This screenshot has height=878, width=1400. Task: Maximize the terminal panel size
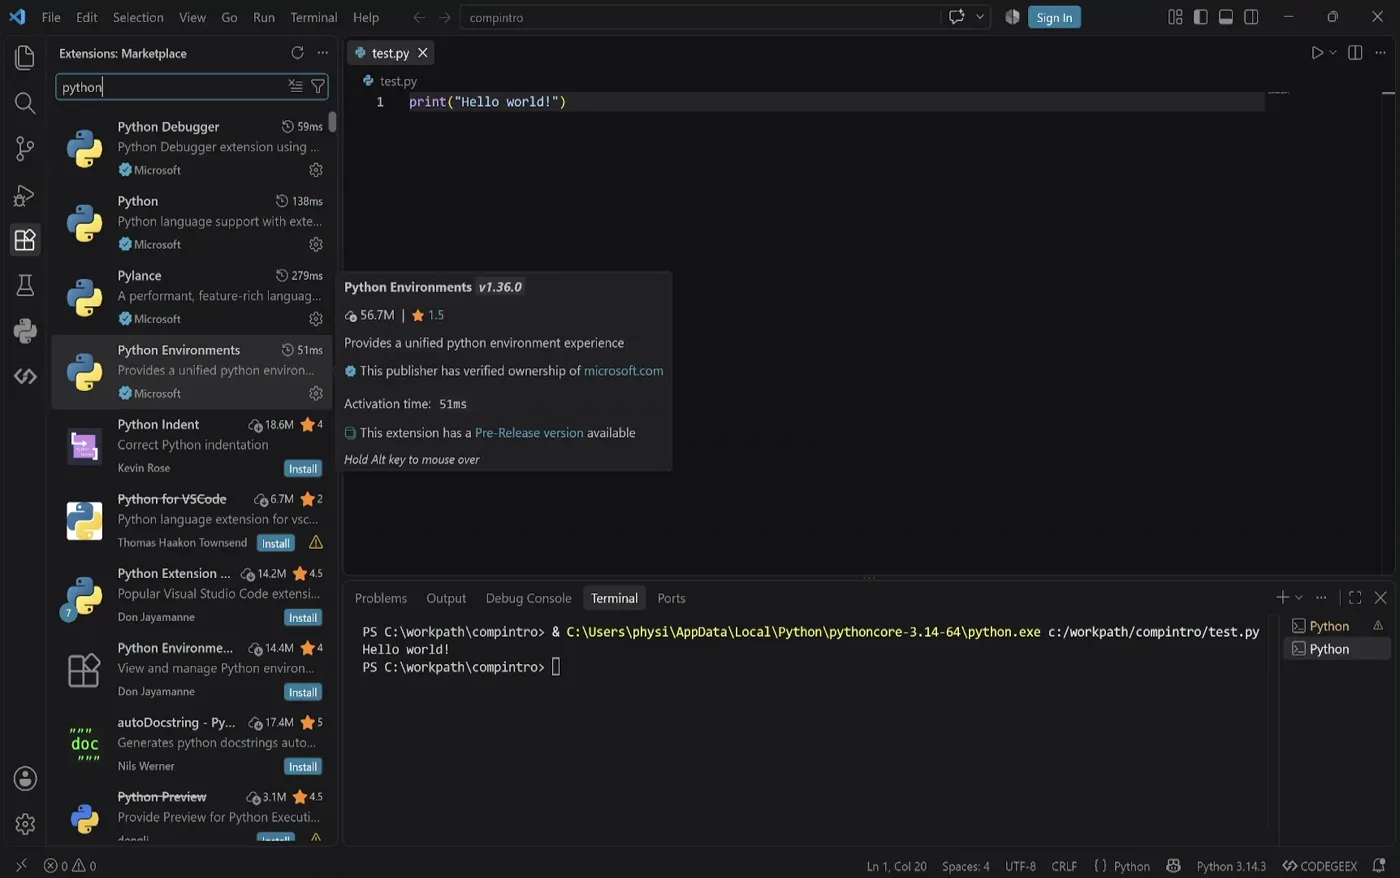click(1355, 598)
